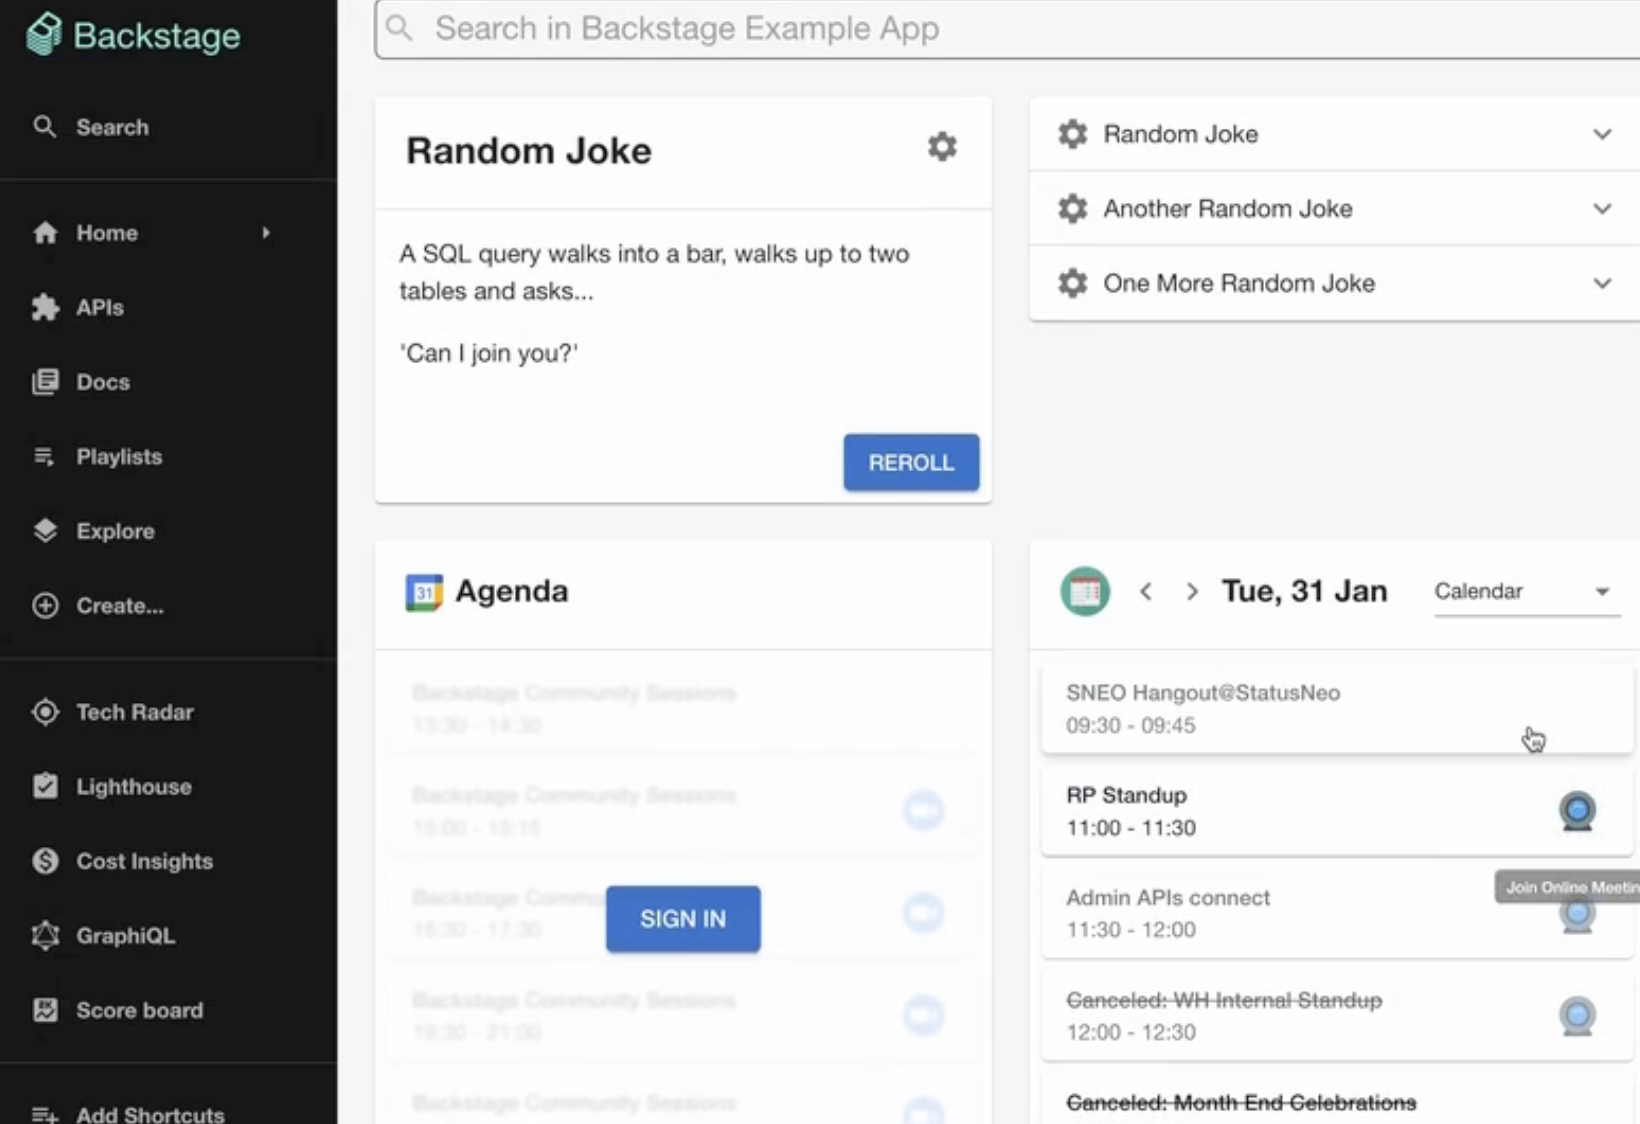This screenshot has height=1124, width=1640.
Task: Click the Google Calendar icon beside Agenda
Action: pos(424,592)
